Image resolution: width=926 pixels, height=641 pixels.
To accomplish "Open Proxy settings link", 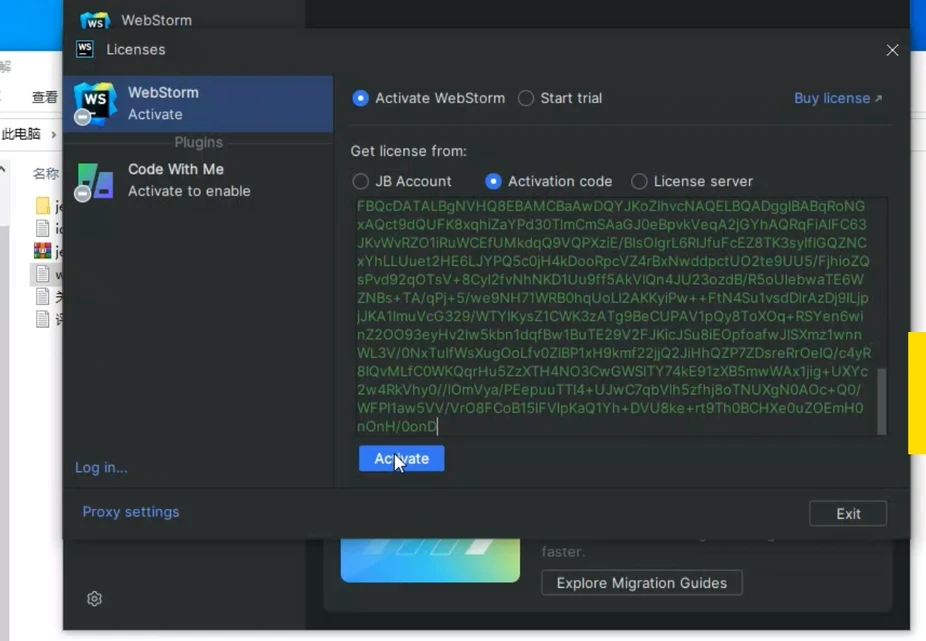I will click(131, 512).
